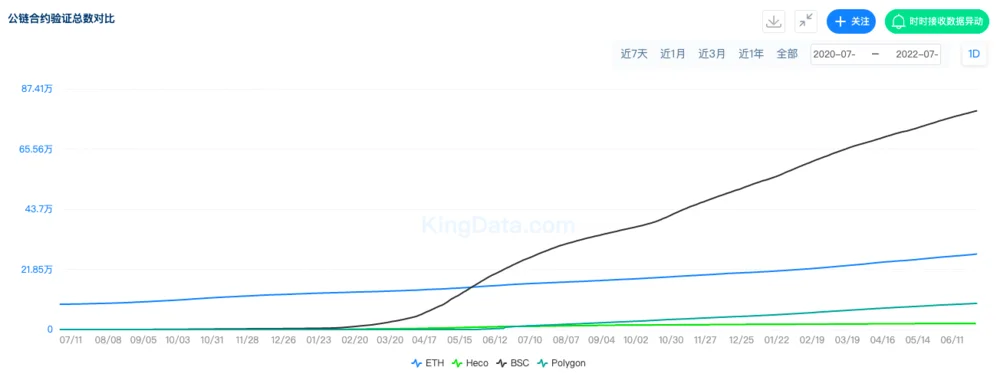The image size is (1000, 377).
Task: Click the 06/11 date label on x-axis
Action: [x=952, y=341]
